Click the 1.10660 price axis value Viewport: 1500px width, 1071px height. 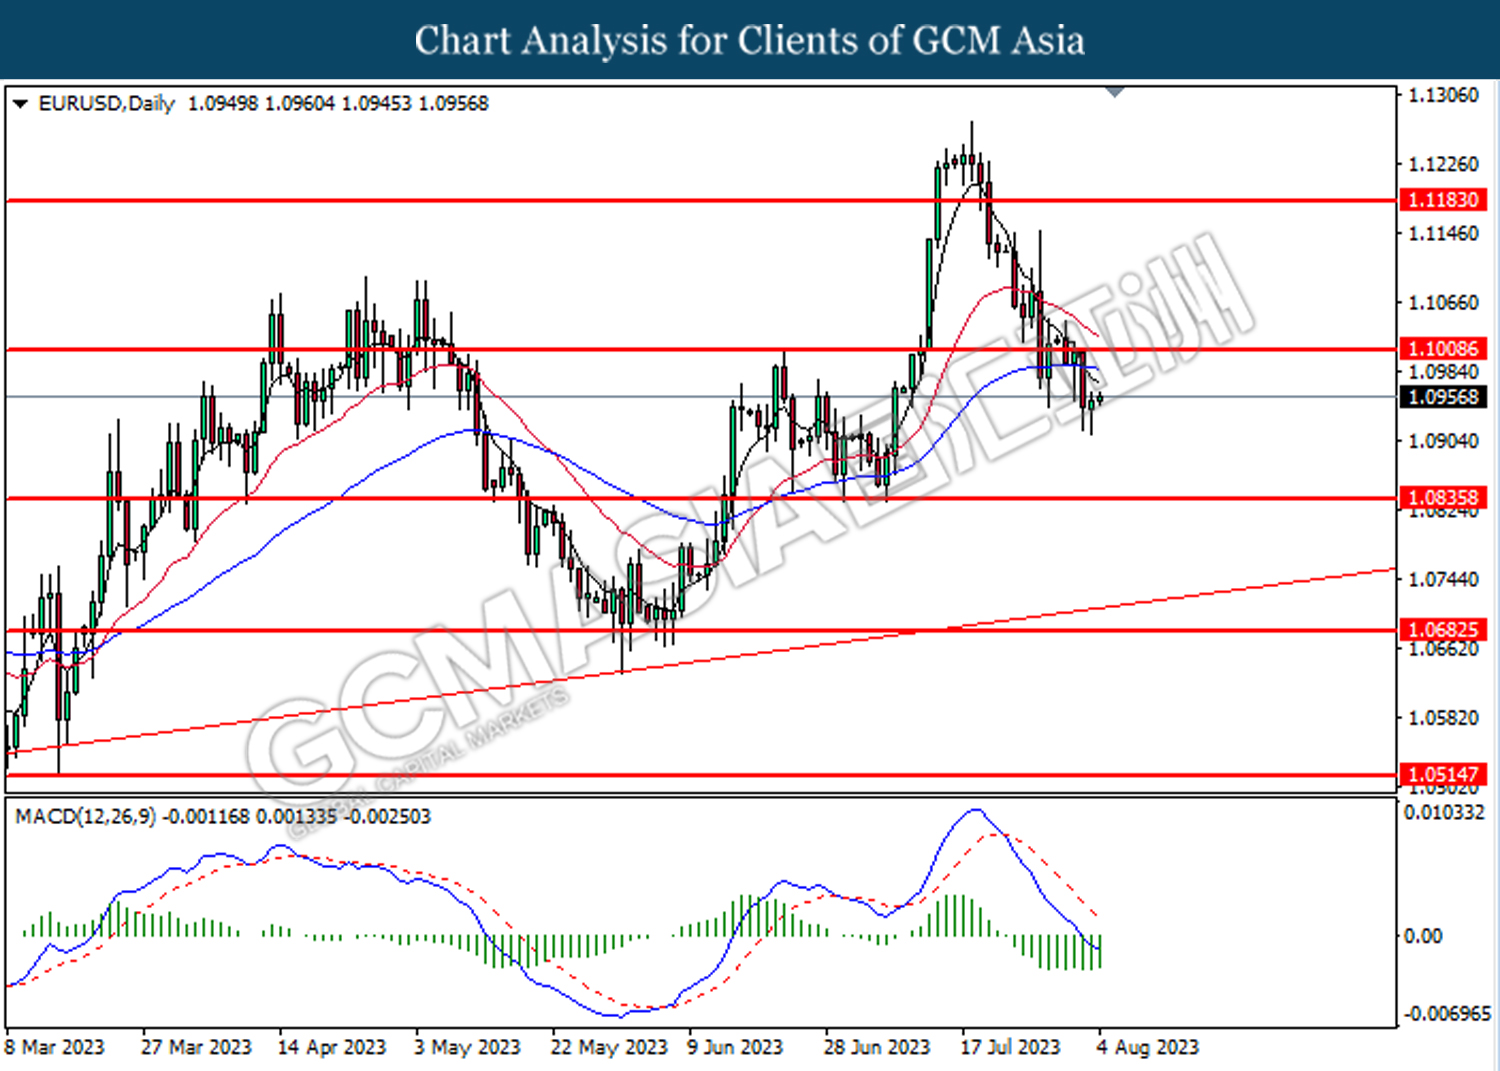point(1443,302)
